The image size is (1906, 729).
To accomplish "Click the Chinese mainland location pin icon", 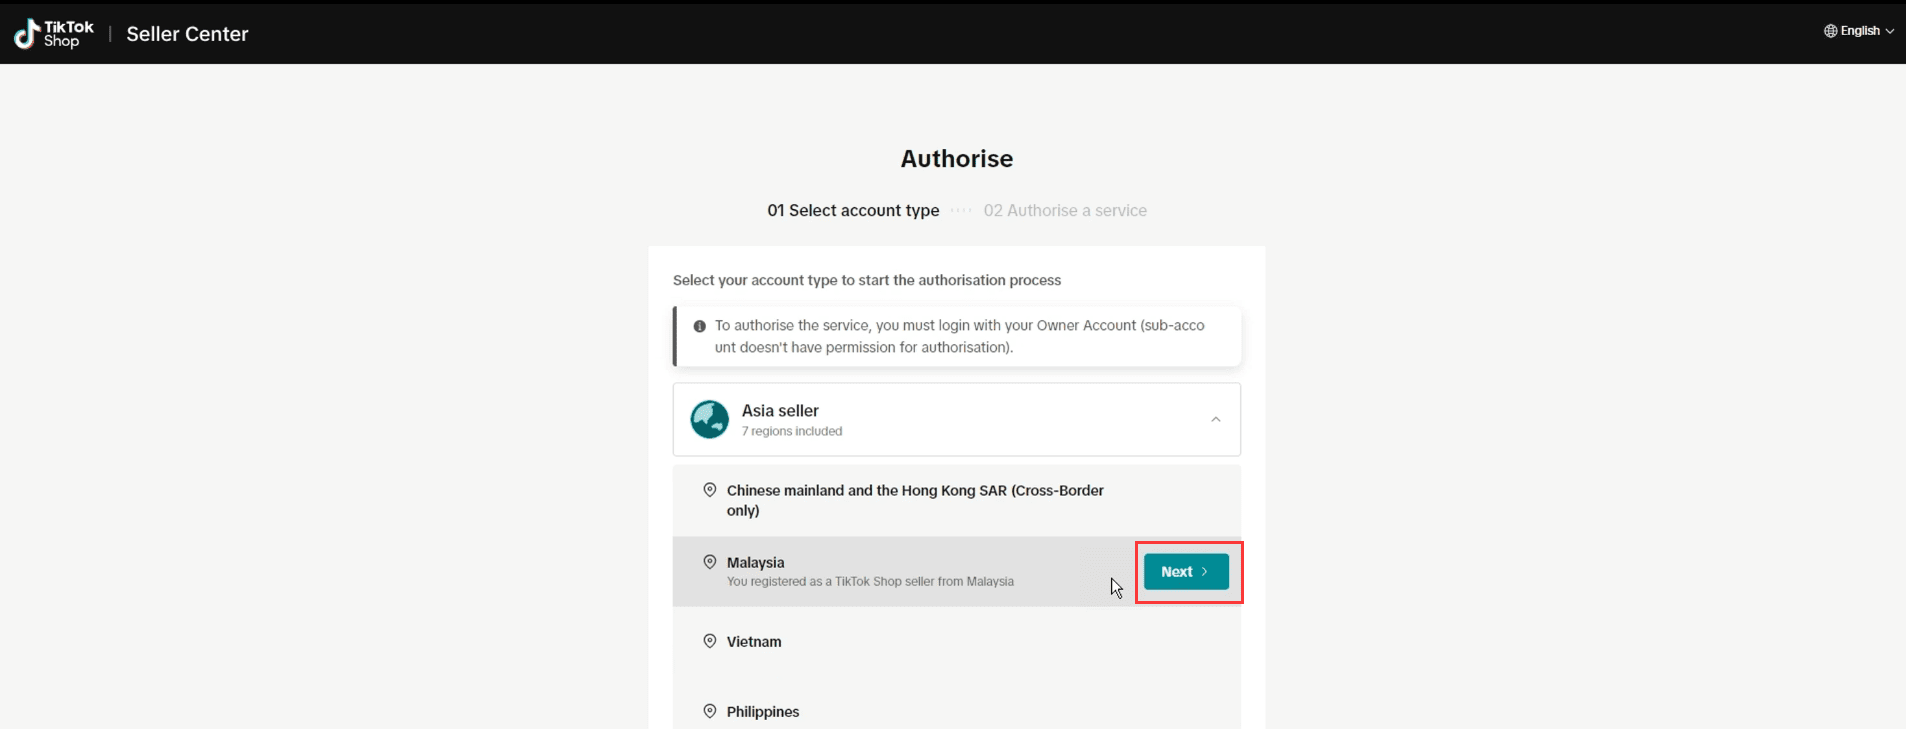I will [x=710, y=490].
